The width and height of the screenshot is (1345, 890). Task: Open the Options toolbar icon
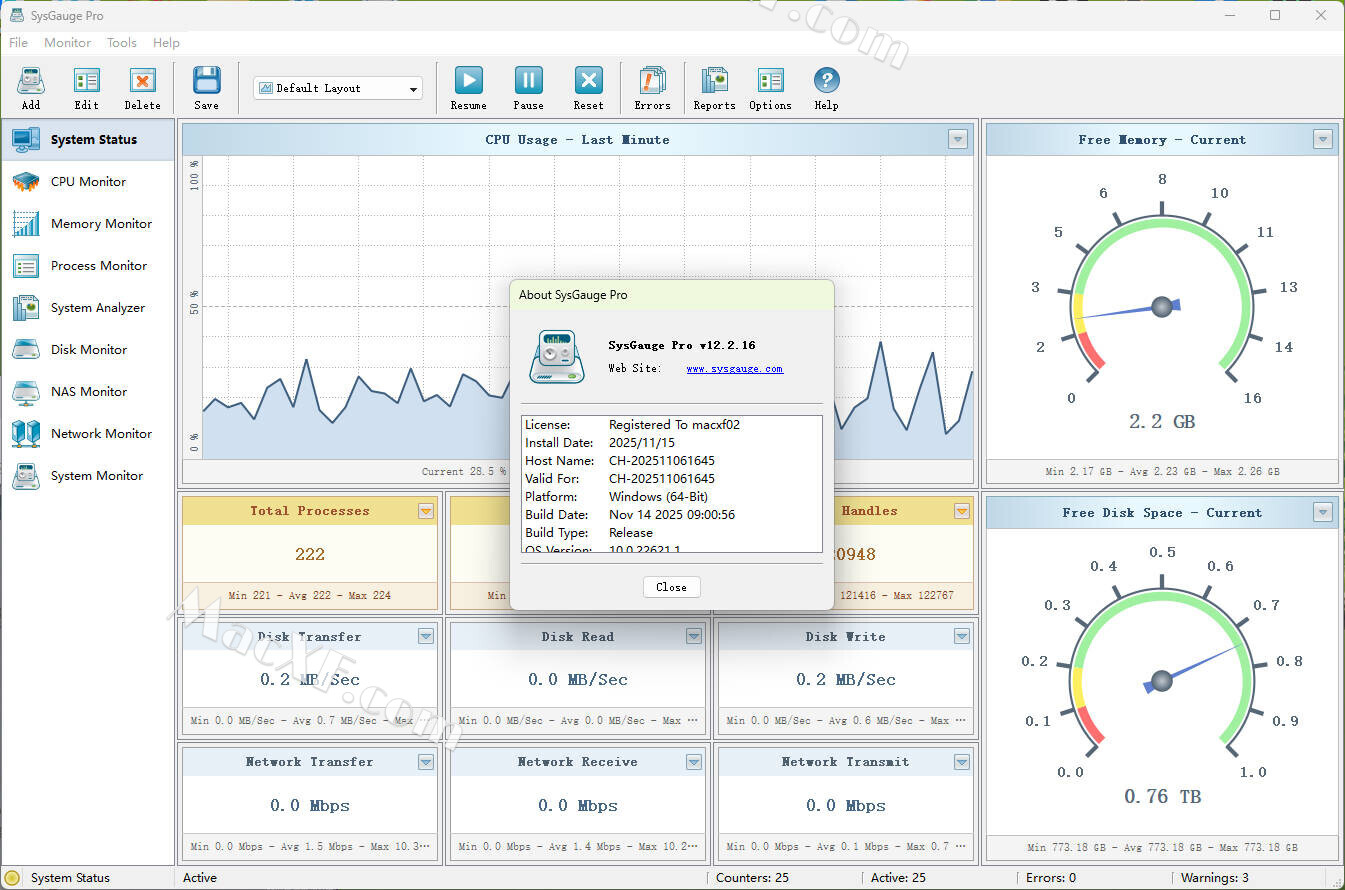click(x=770, y=88)
